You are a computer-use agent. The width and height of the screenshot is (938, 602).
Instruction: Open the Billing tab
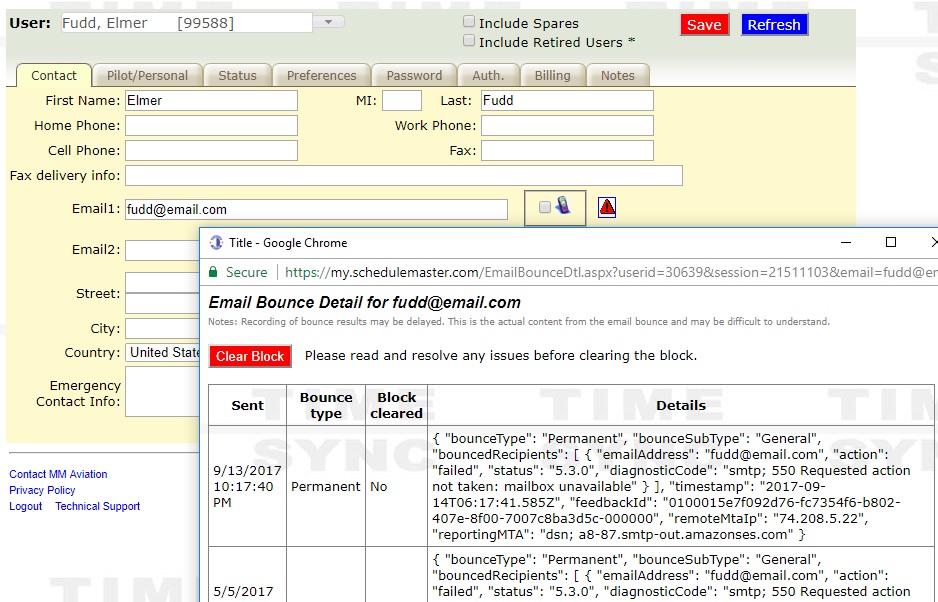point(552,75)
